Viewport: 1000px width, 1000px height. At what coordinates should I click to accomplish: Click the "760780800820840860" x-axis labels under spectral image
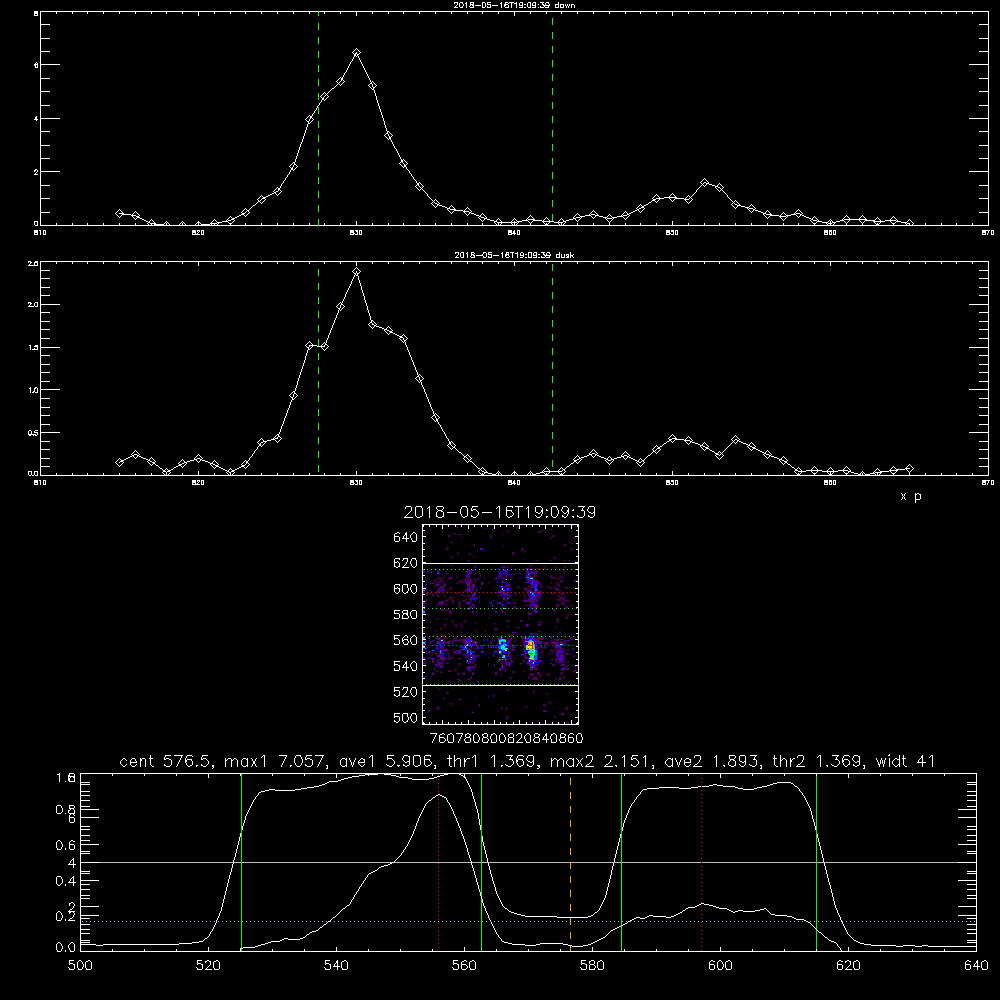tap(506, 738)
